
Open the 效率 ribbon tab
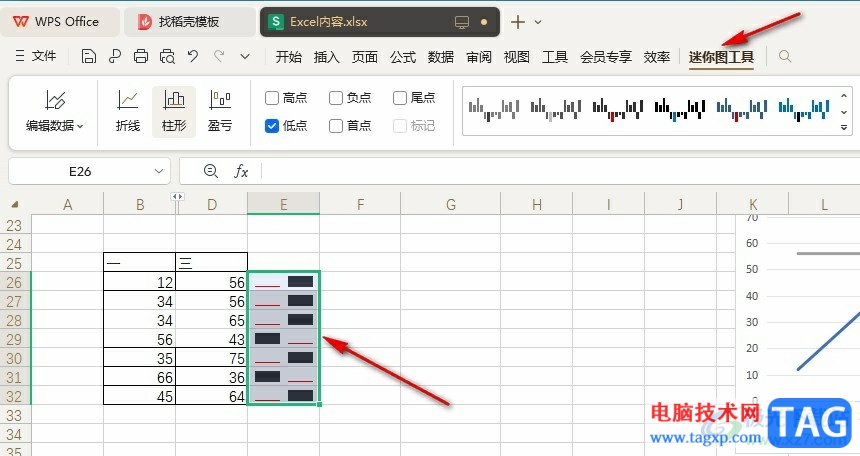click(657, 57)
